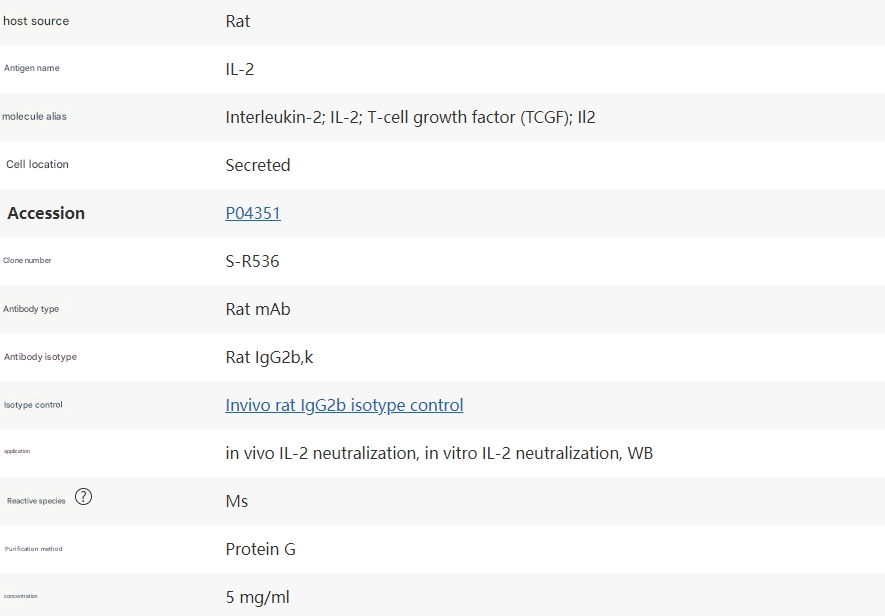Click the 'Cell location' label

[x=37, y=165]
